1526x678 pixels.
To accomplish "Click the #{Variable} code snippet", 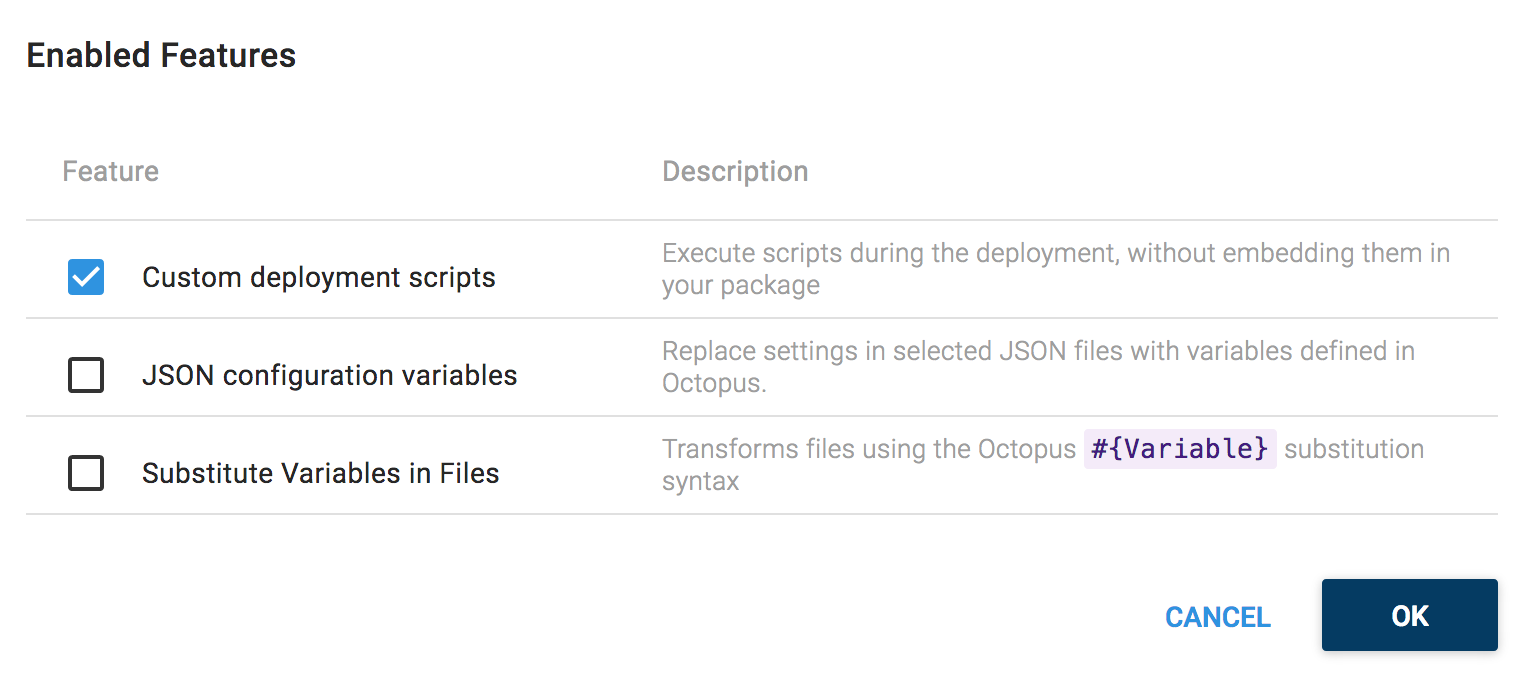I will [1180, 448].
